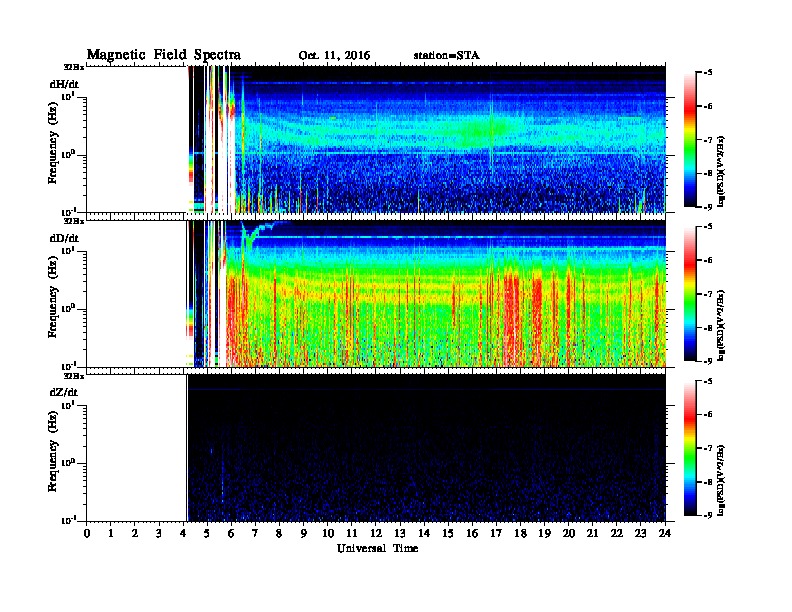Click the hour "14" tick label
This screenshot has height=612, width=792.
coord(424,533)
